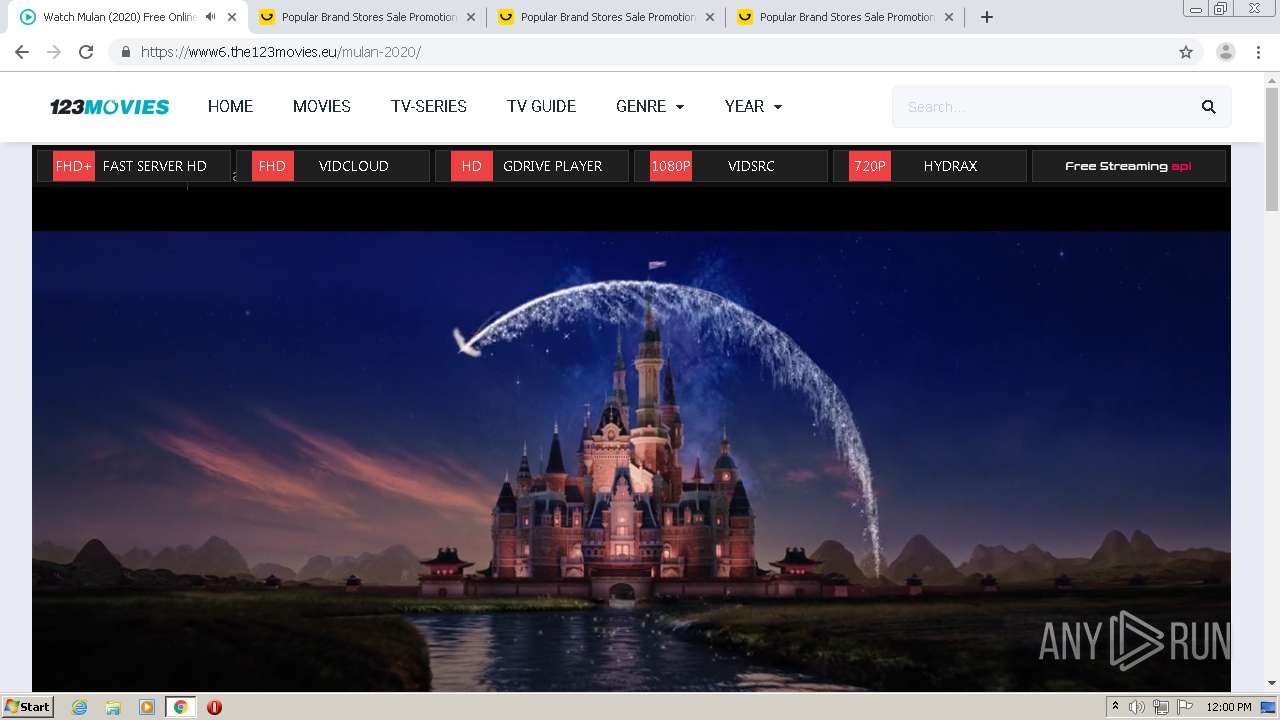Click the search magnifier icon
The width and height of the screenshot is (1280, 720).
coord(1209,107)
